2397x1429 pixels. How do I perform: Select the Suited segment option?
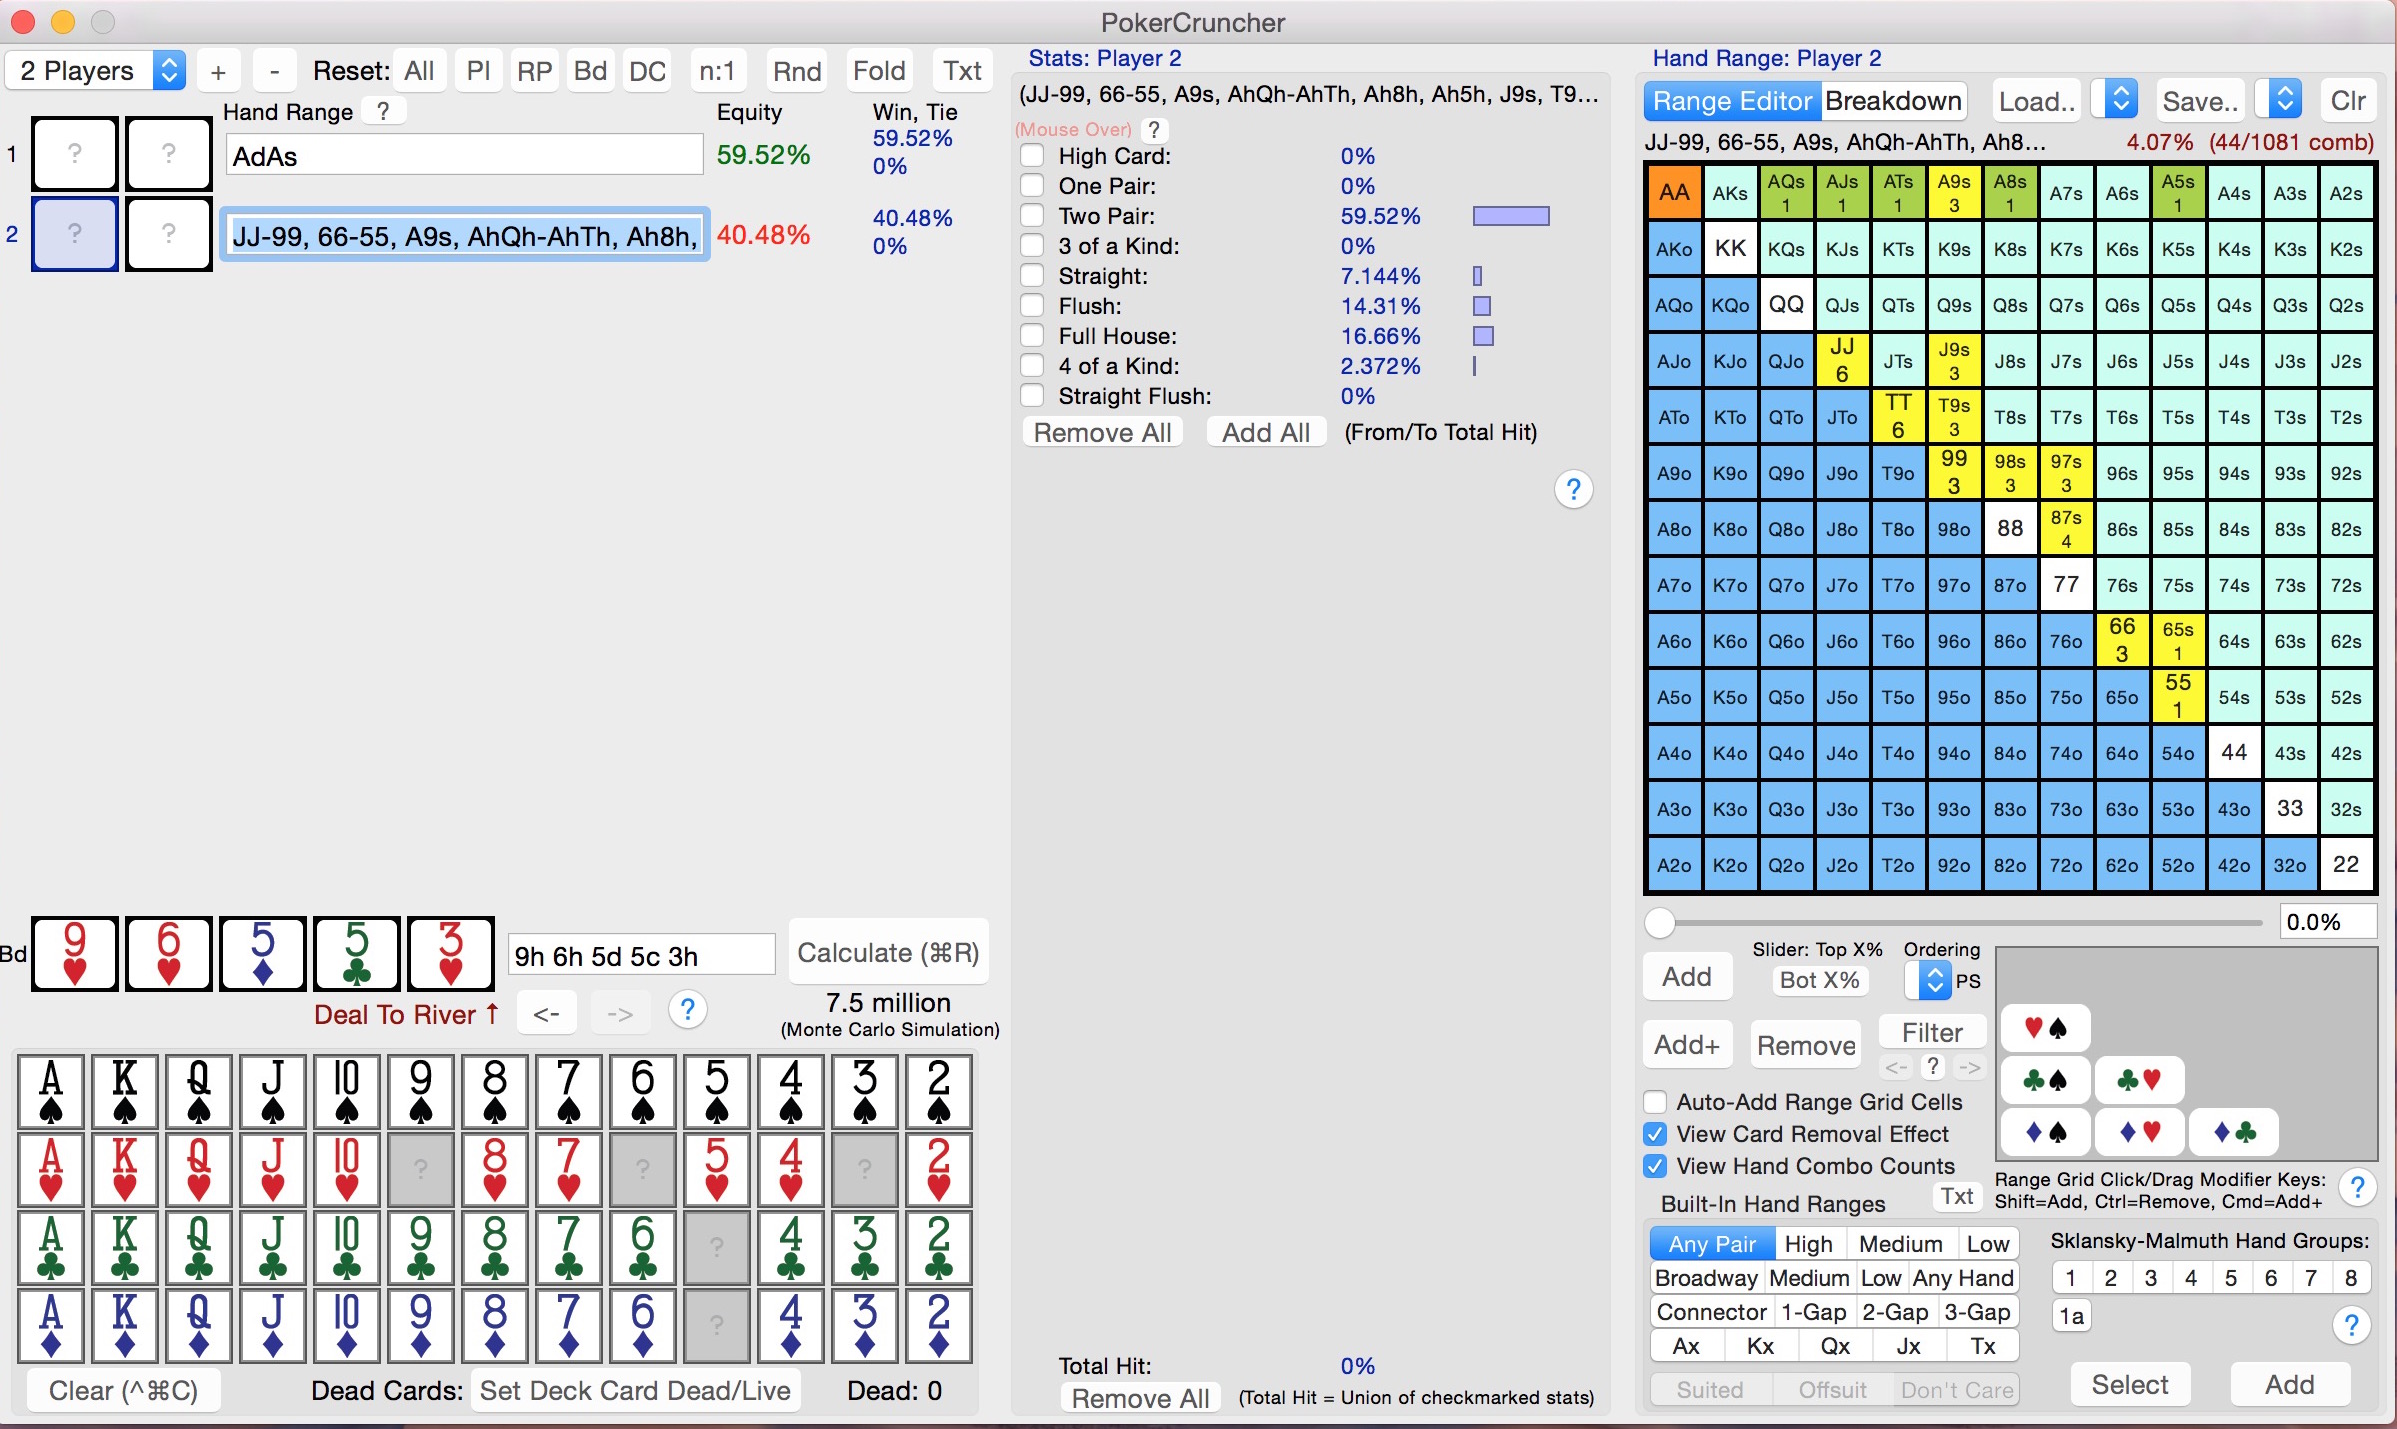pyautogui.click(x=1710, y=1390)
